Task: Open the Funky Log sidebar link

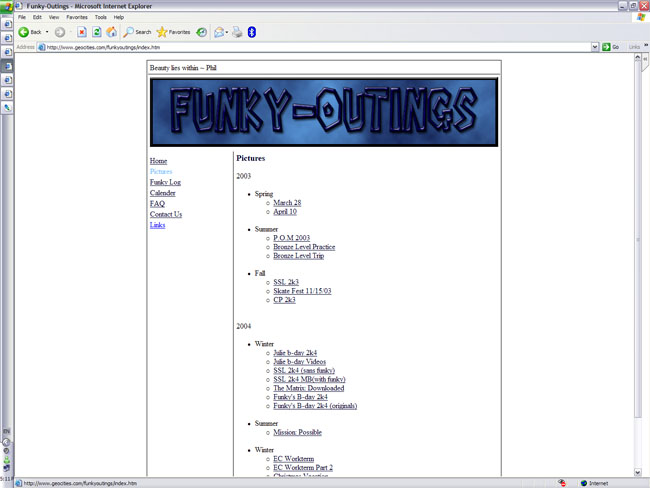Action: [x=165, y=183]
